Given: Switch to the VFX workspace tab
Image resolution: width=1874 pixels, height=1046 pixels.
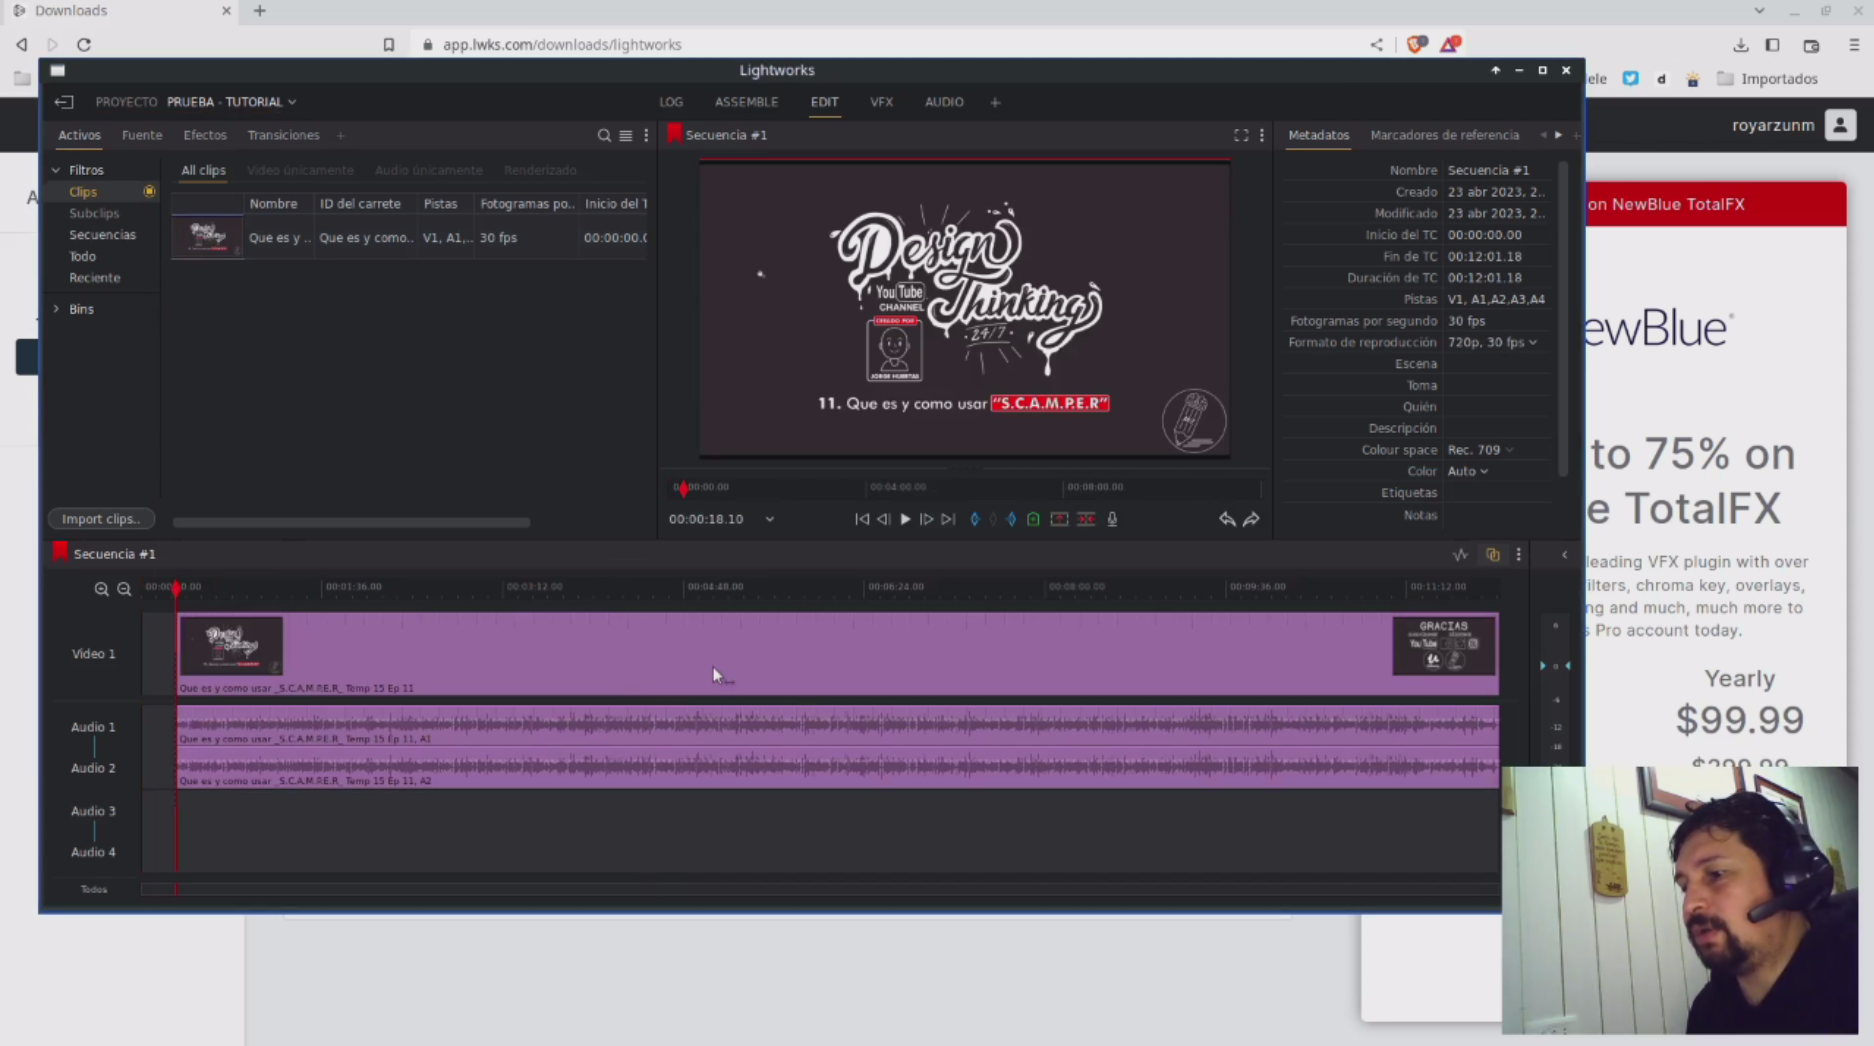Looking at the screenshot, I should pyautogui.click(x=881, y=102).
